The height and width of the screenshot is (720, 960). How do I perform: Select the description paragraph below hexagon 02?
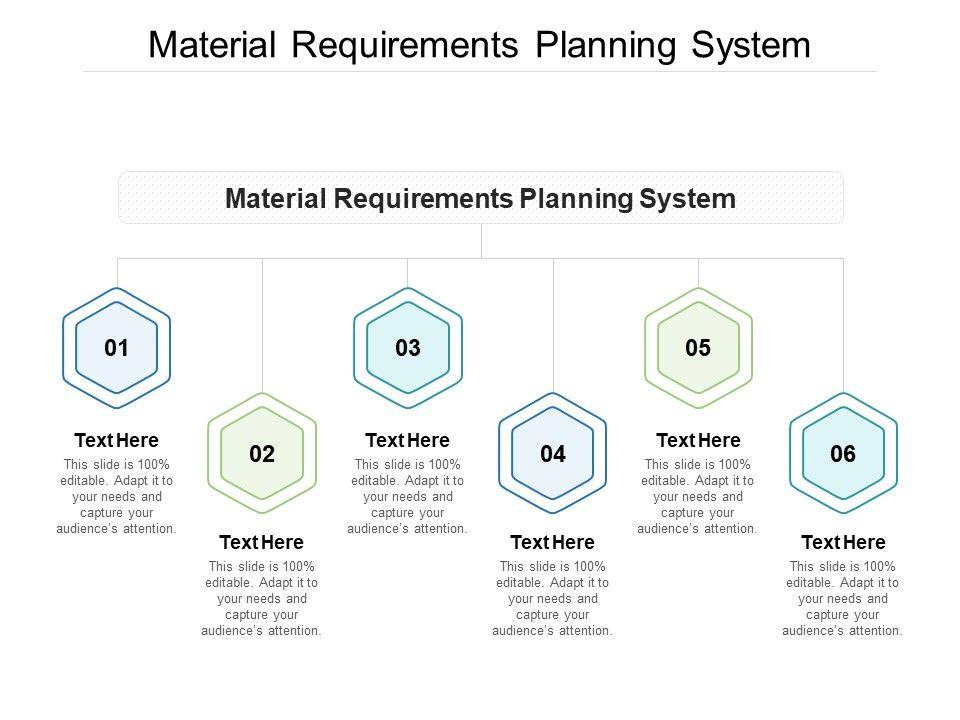click(x=261, y=599)
